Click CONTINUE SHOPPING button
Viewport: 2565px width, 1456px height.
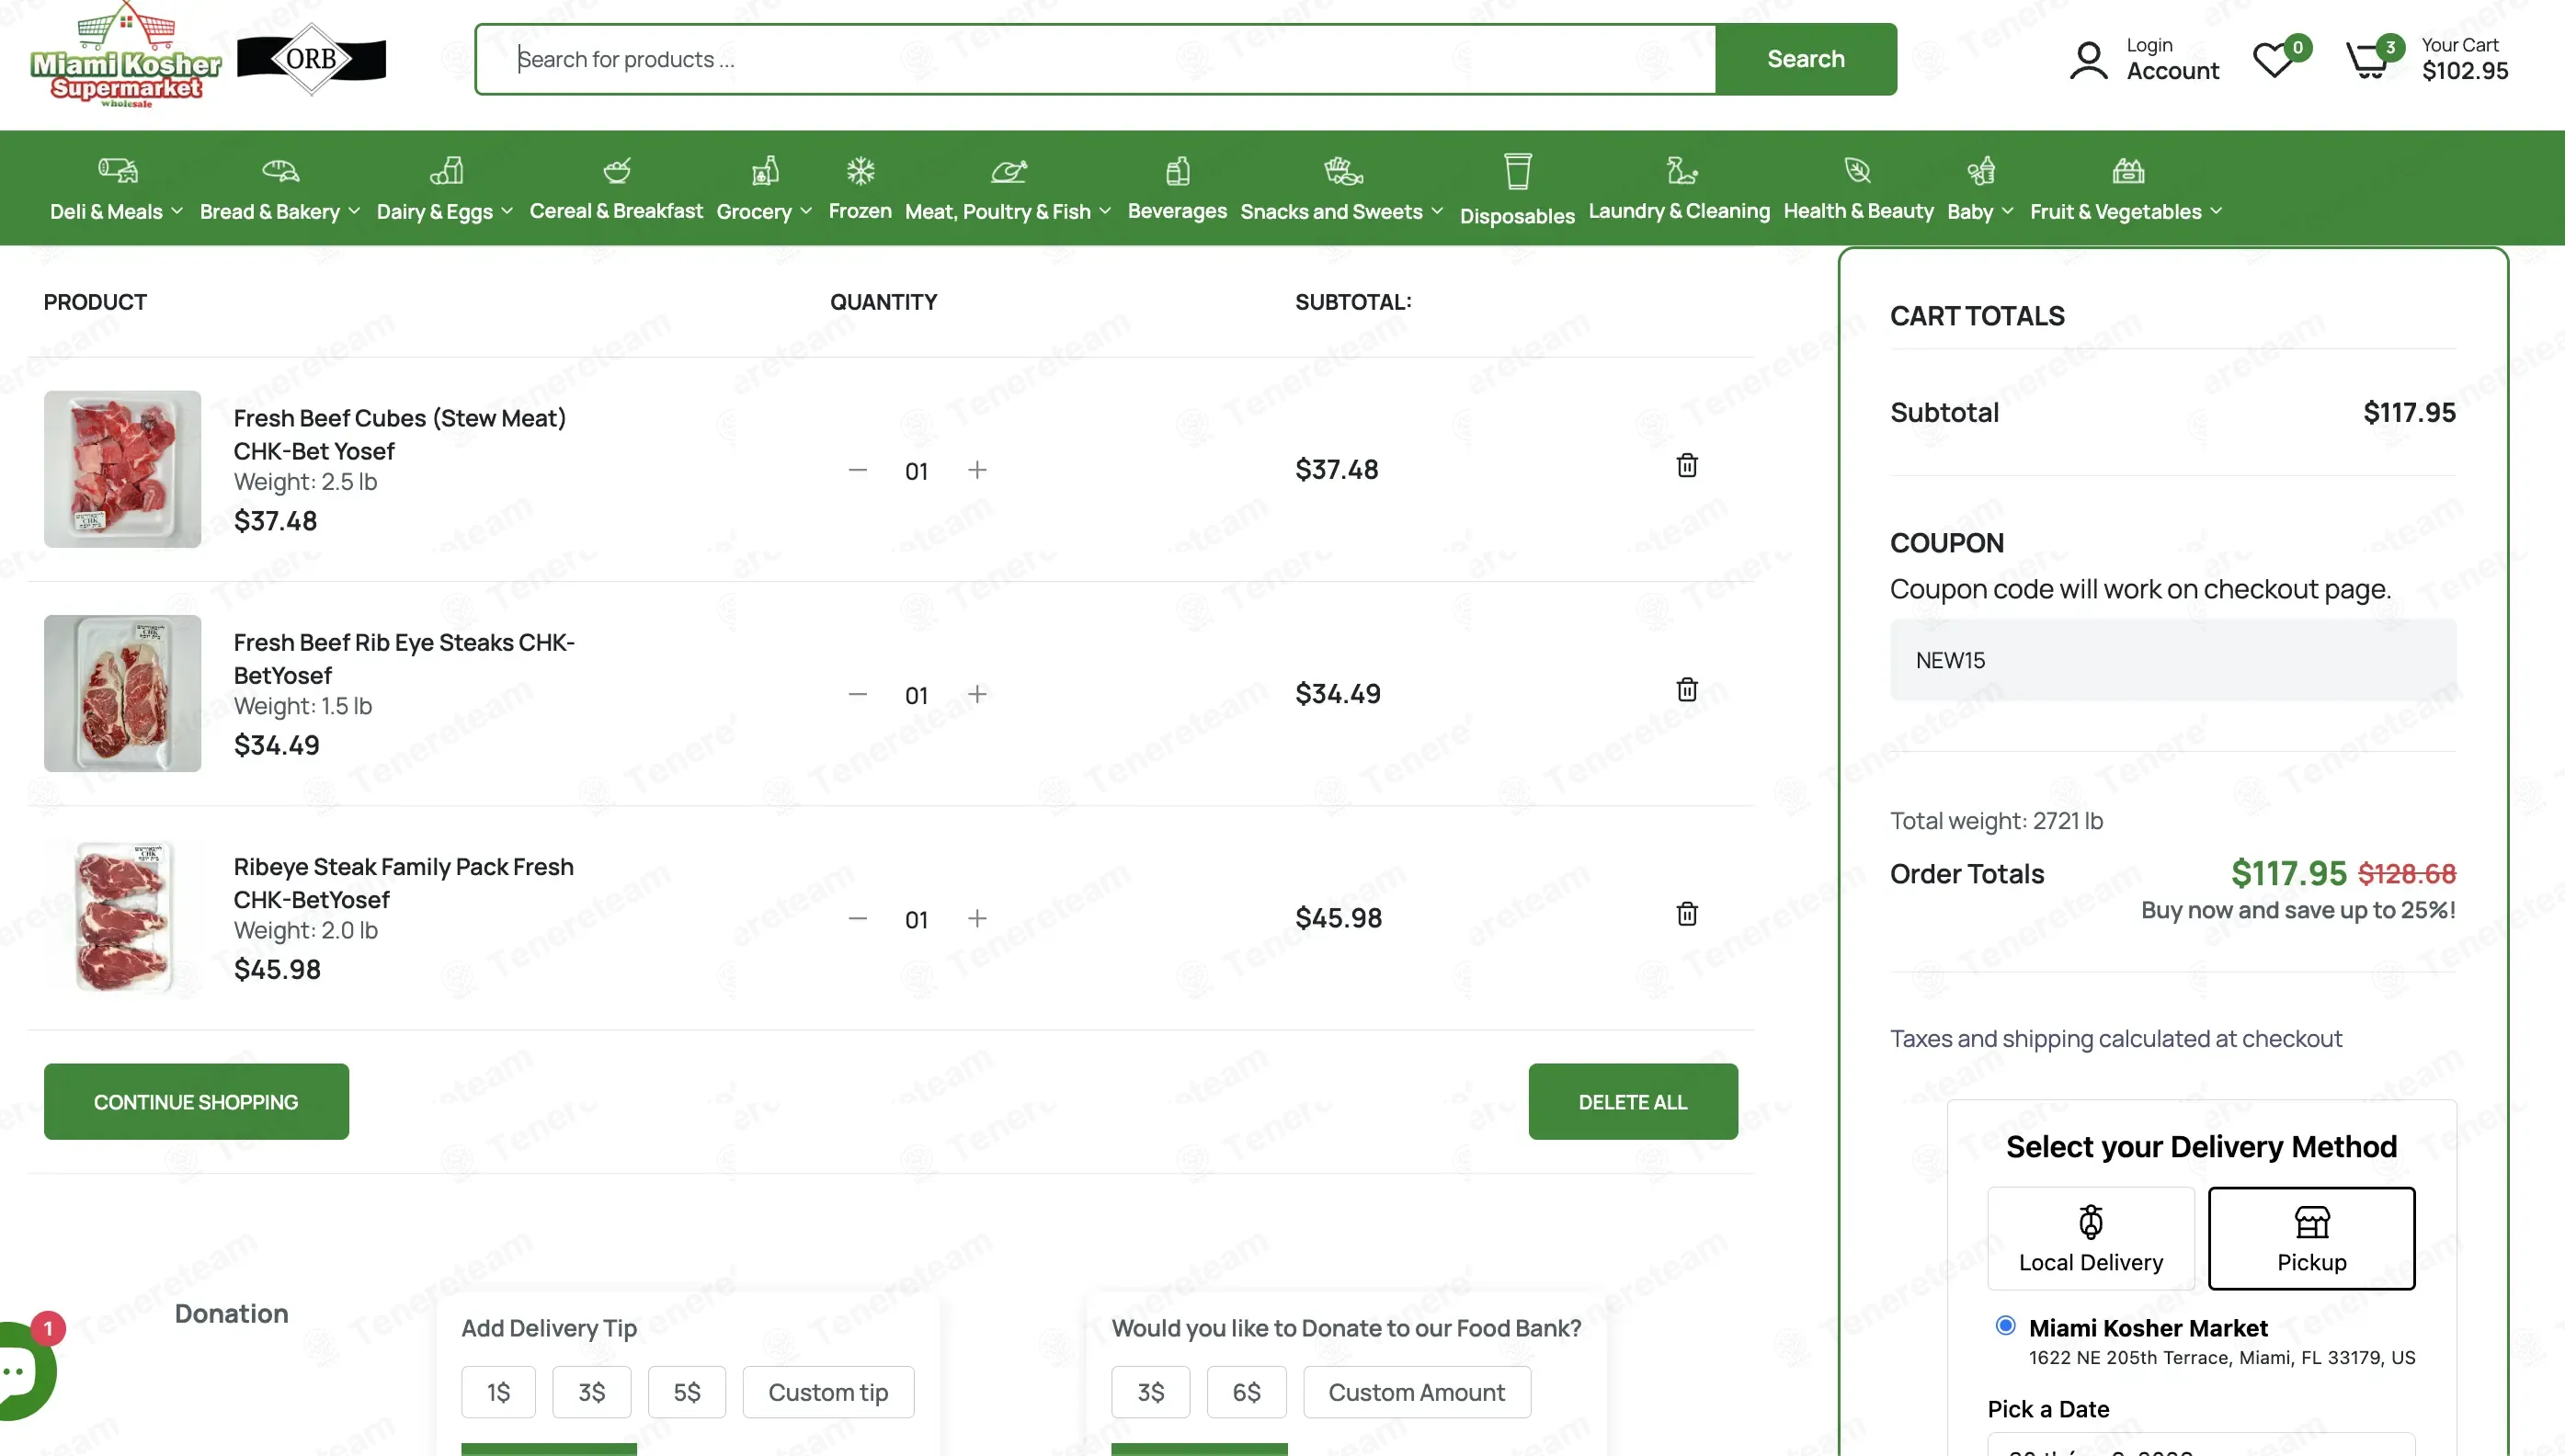196,1101
